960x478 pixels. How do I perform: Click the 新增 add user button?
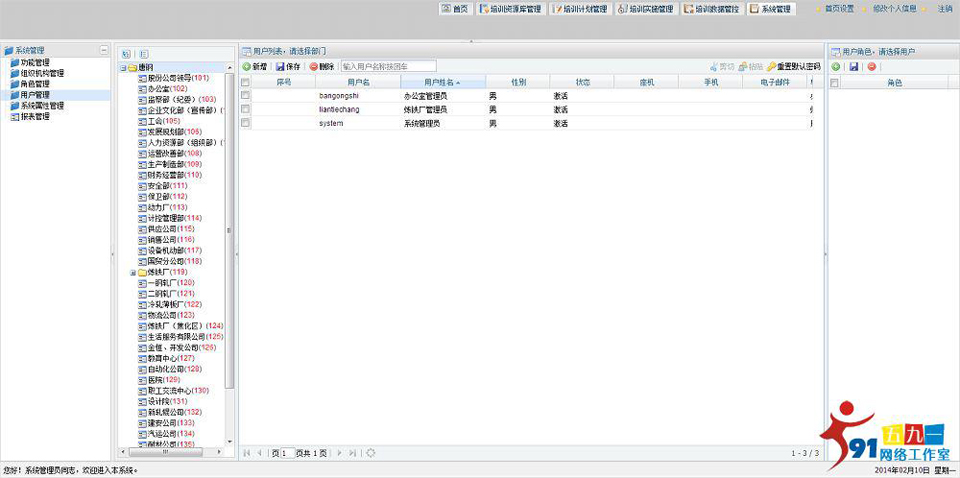[255, 66]
